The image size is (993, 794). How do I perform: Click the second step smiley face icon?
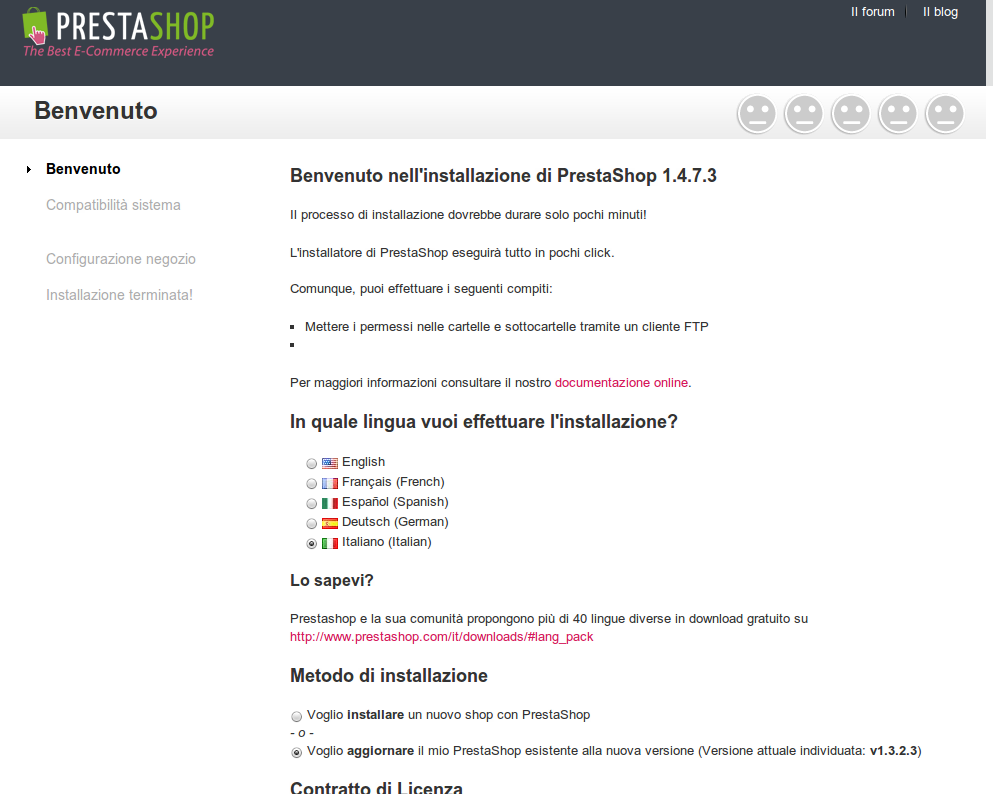[x=804, y=114]
